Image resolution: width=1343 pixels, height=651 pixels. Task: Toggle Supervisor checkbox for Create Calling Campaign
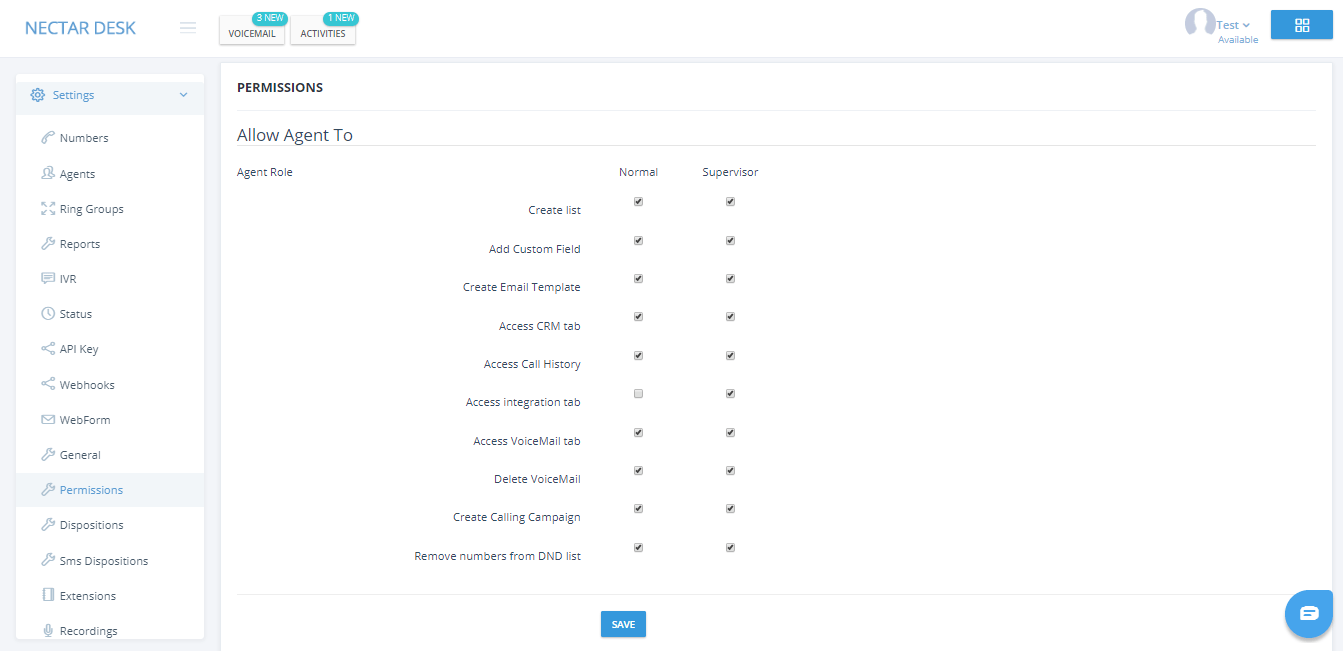coord(730,508)
